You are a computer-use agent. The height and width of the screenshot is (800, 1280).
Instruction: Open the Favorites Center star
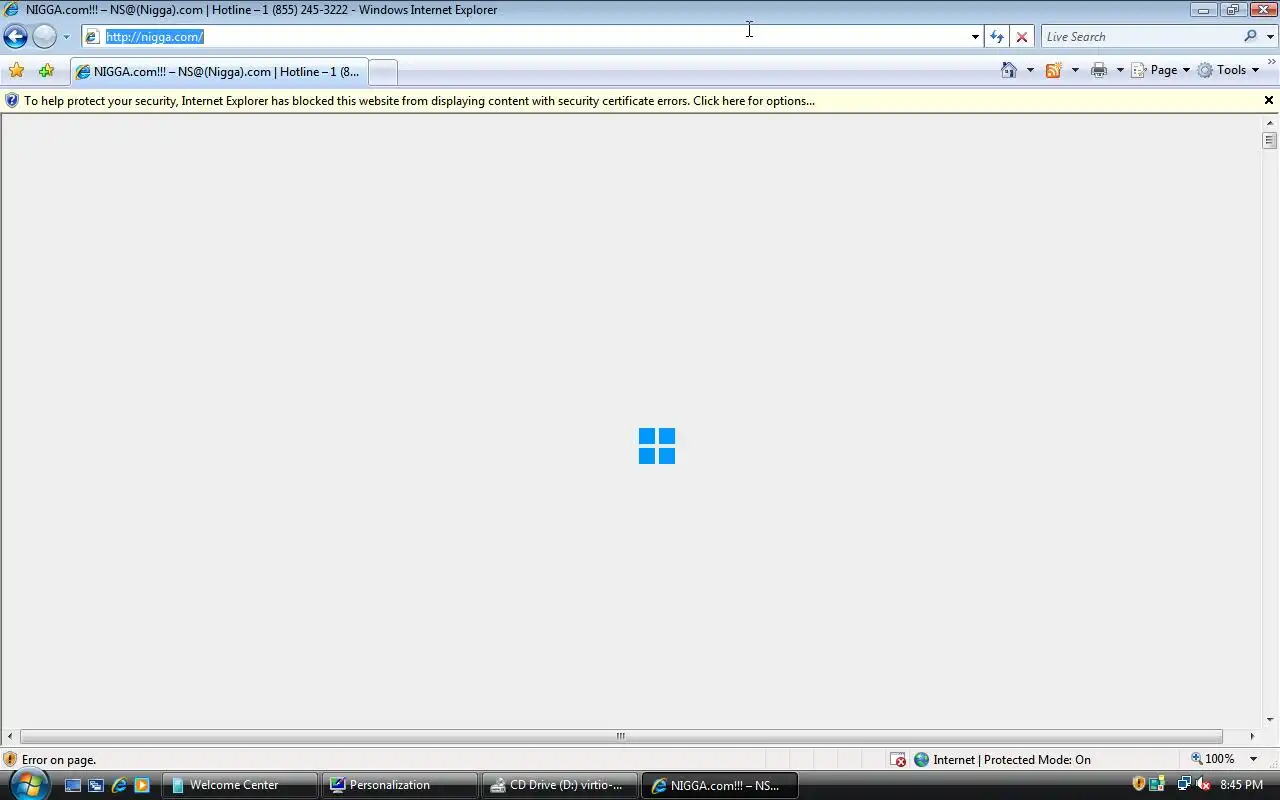click(16, 70)
